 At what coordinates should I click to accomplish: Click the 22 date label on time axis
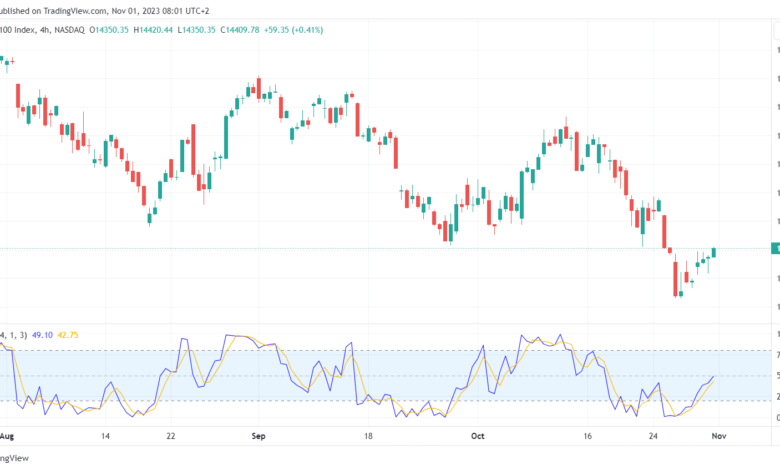pyautogui.click(x=171, y=436)
